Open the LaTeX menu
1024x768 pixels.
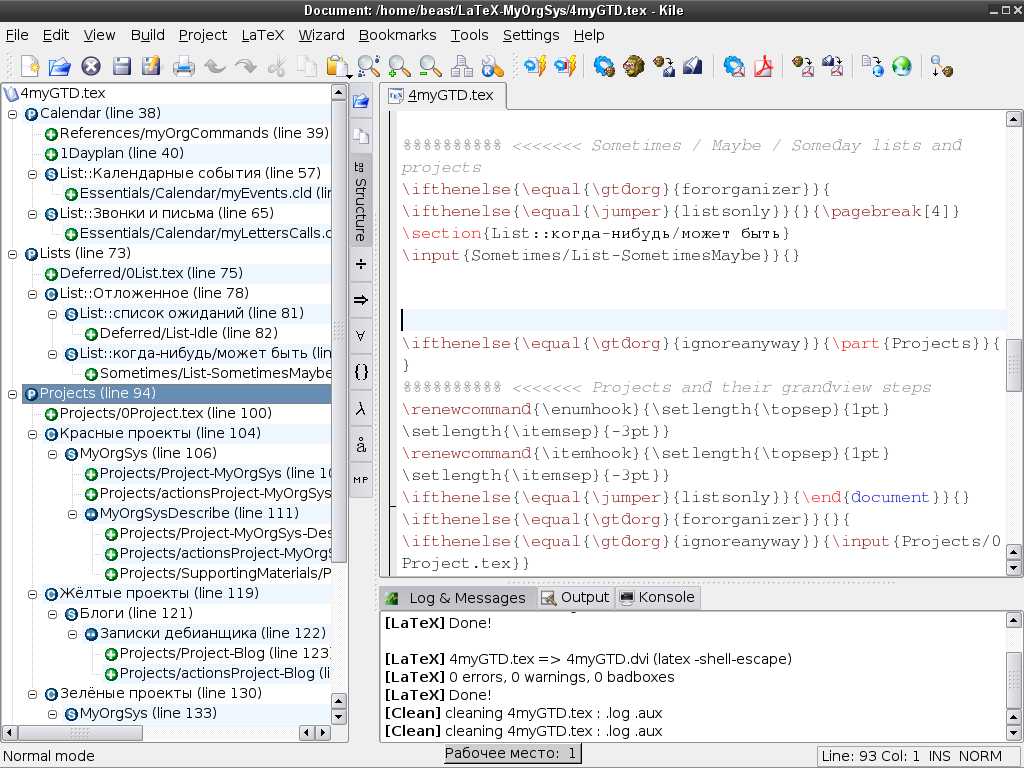[x=262, y=35]
